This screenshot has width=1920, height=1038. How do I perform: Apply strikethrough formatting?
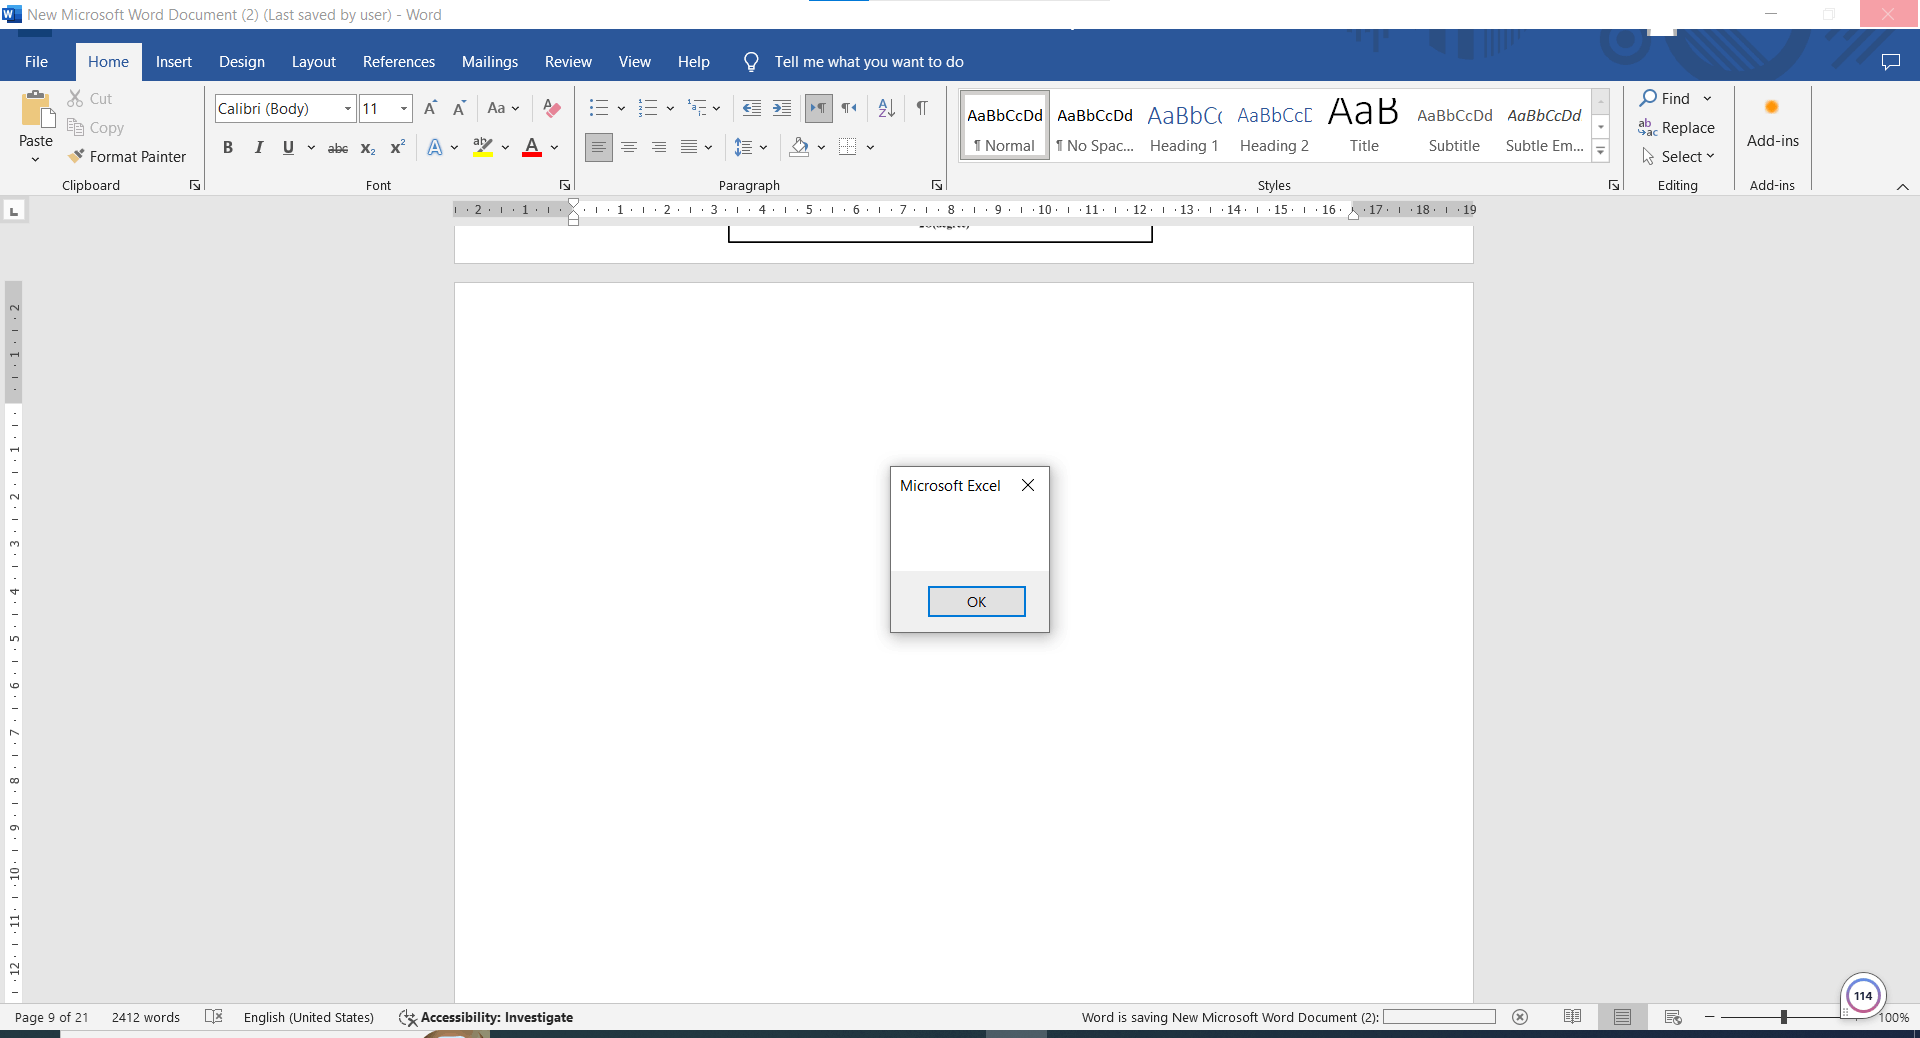(338, 148)
